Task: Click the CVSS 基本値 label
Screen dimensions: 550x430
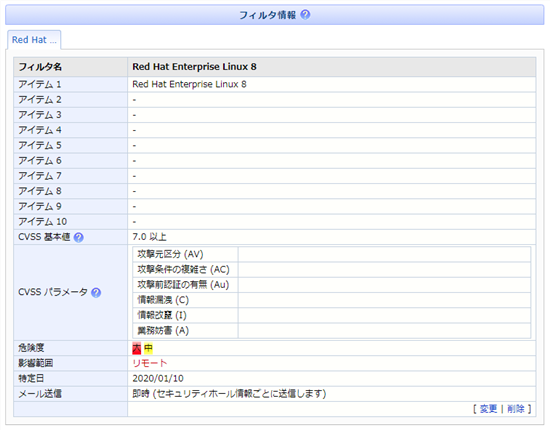Action: click(x=44, y=237)
